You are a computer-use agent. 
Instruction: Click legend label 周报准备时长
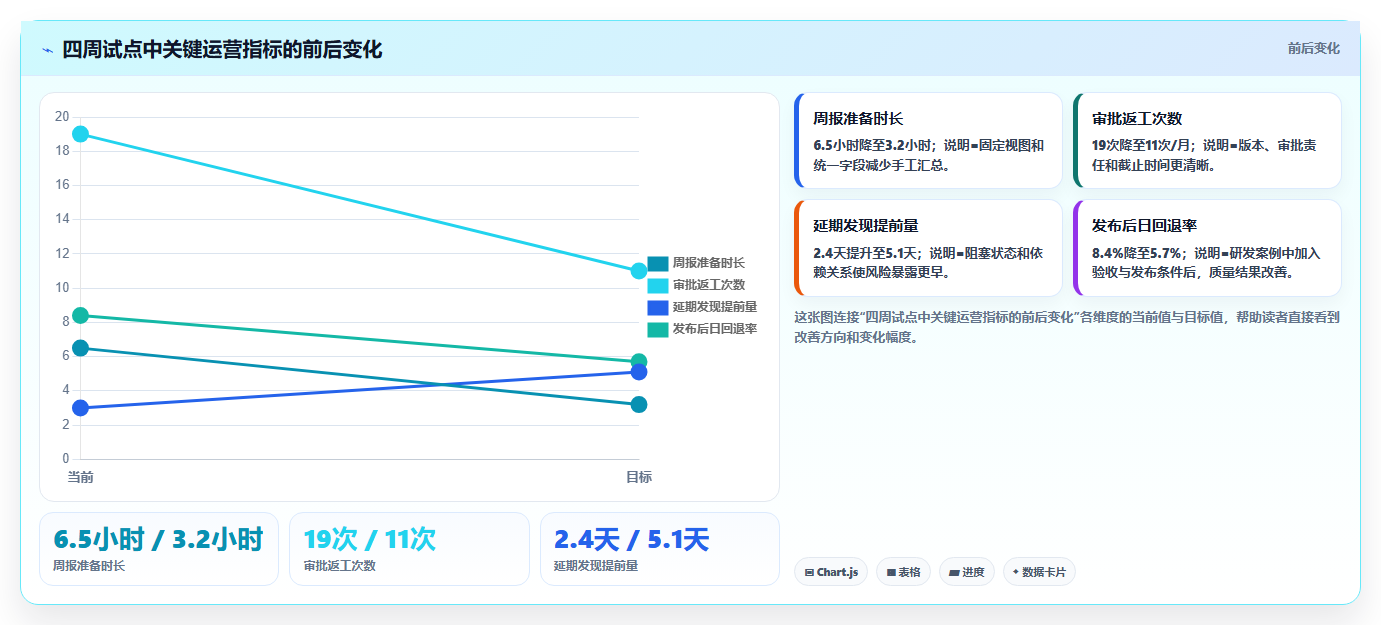709,263
